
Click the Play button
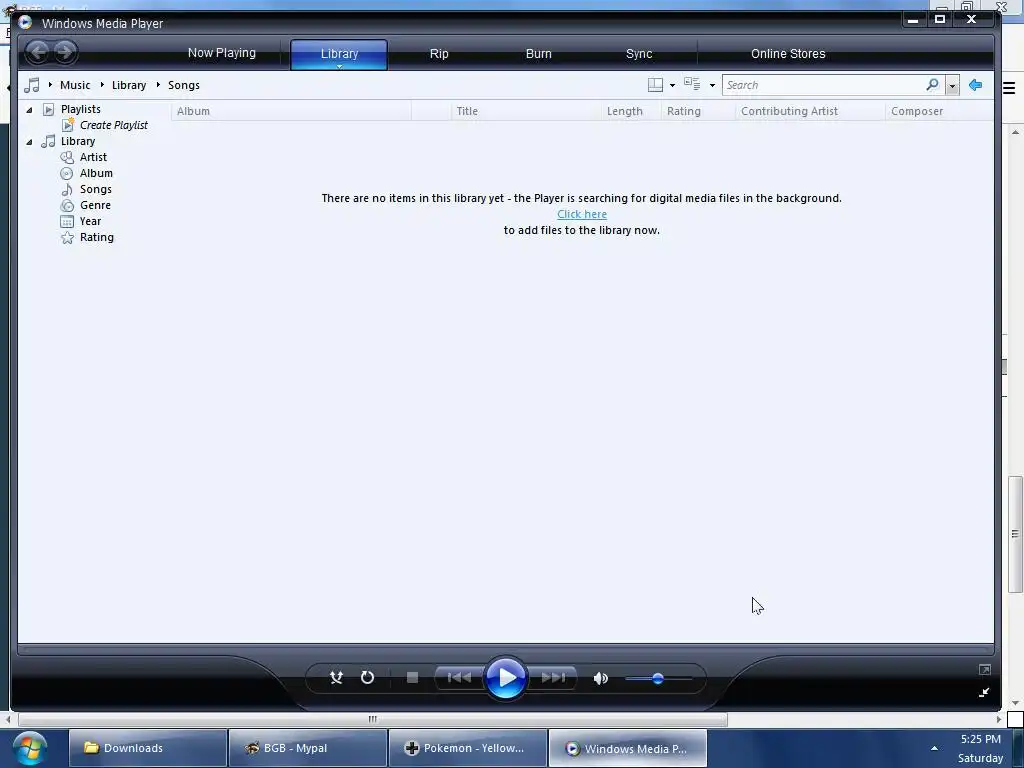pos(505,678)
